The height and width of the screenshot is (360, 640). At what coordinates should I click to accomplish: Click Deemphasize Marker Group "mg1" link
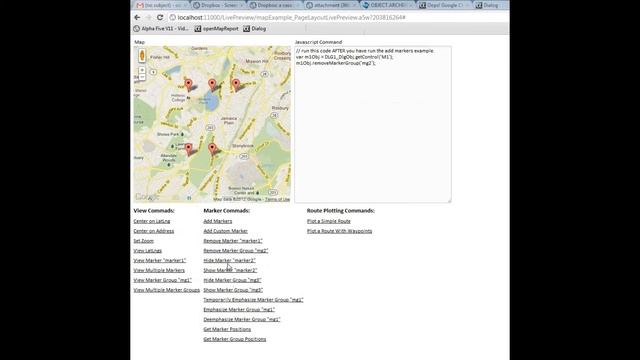point(242,319)
